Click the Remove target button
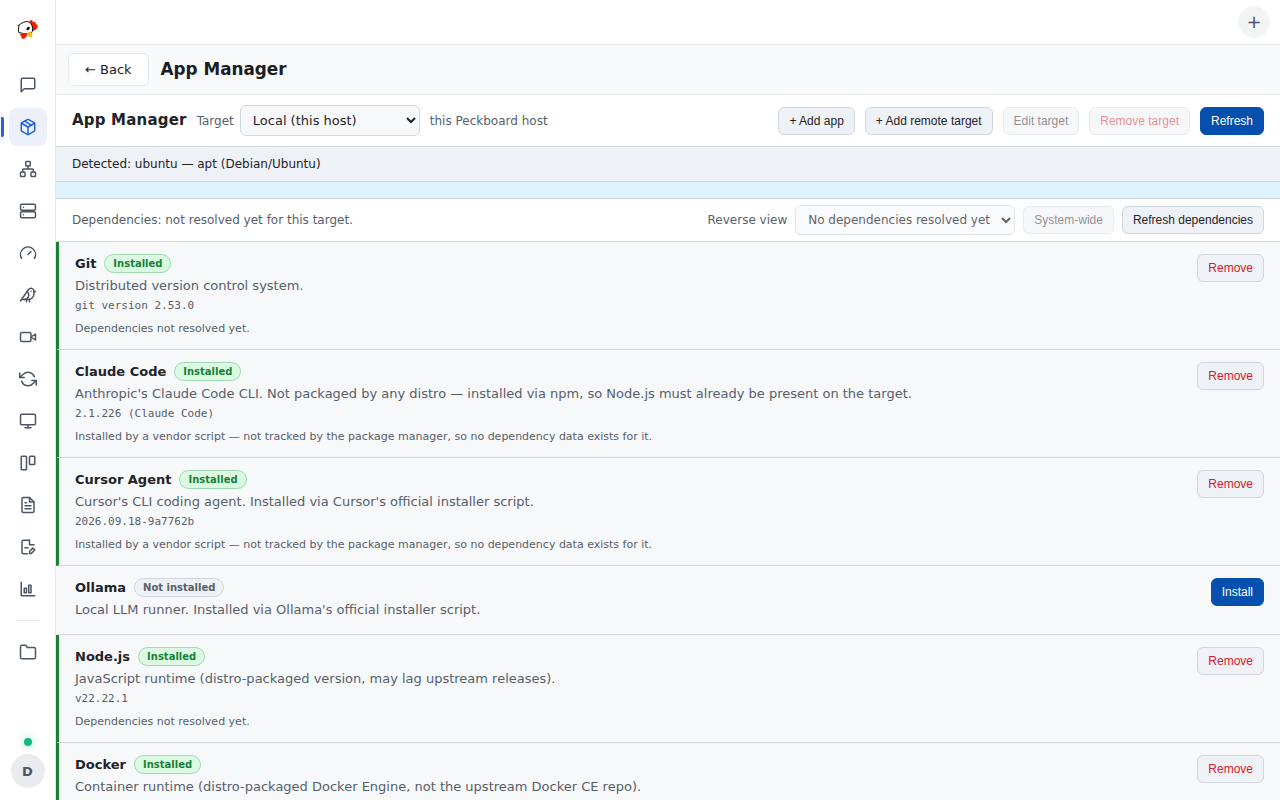1280x800 pixels. click(1140, 121)
